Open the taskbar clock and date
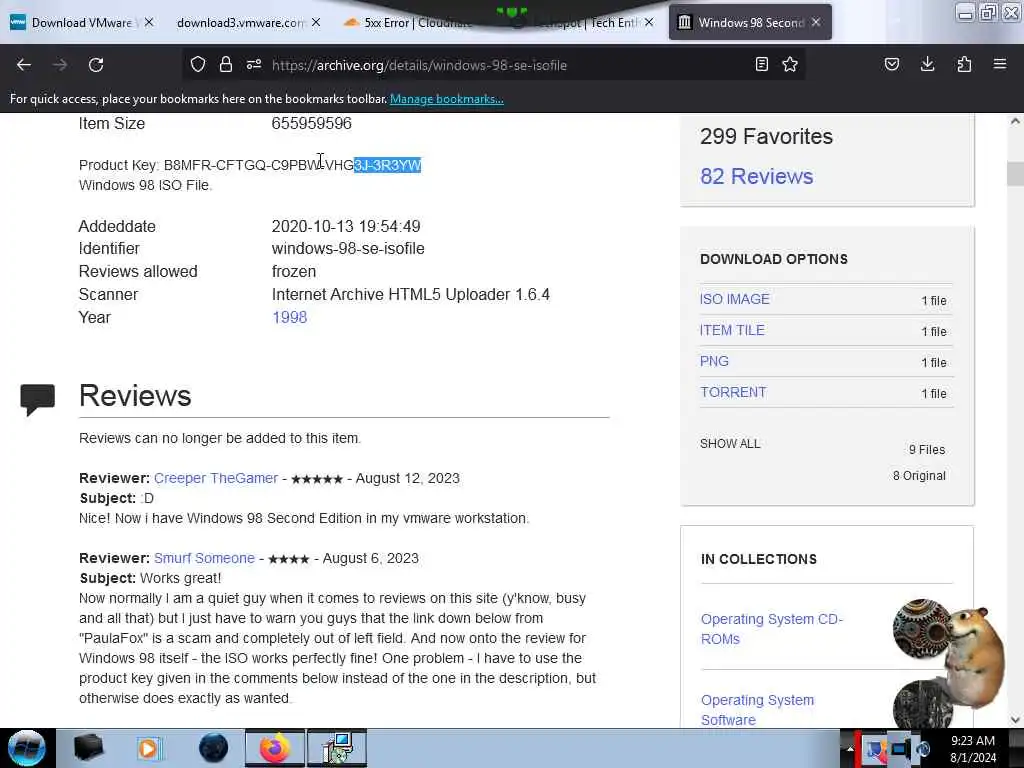Image resolution: width=1024 pixels, height=768 pixels. (973, 749)
